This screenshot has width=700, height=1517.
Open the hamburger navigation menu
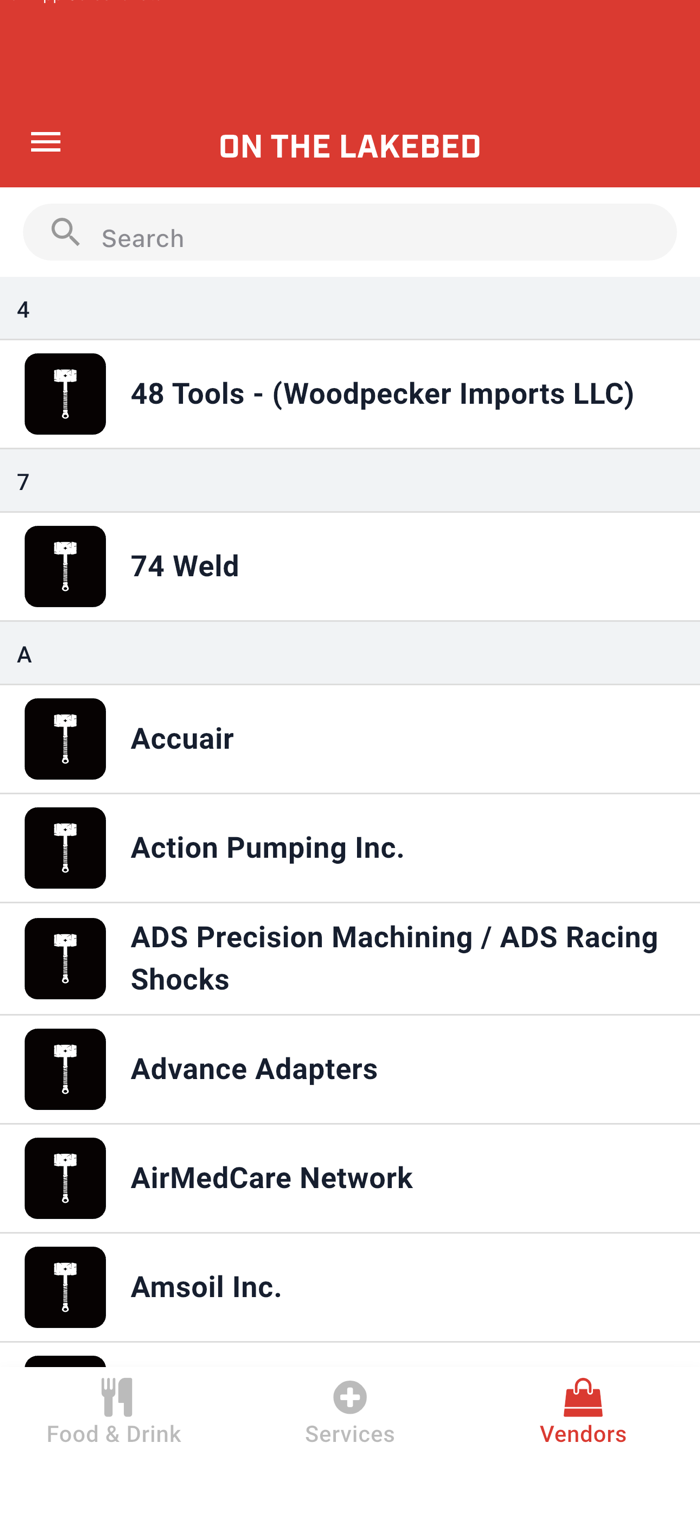pos(46,142)
